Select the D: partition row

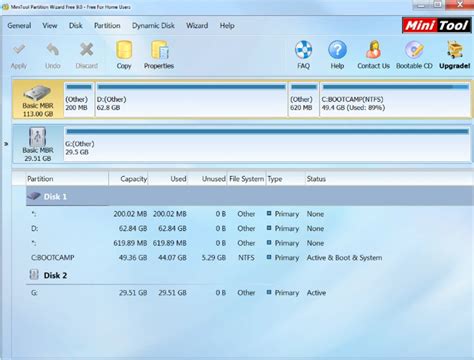click(249, 229)
